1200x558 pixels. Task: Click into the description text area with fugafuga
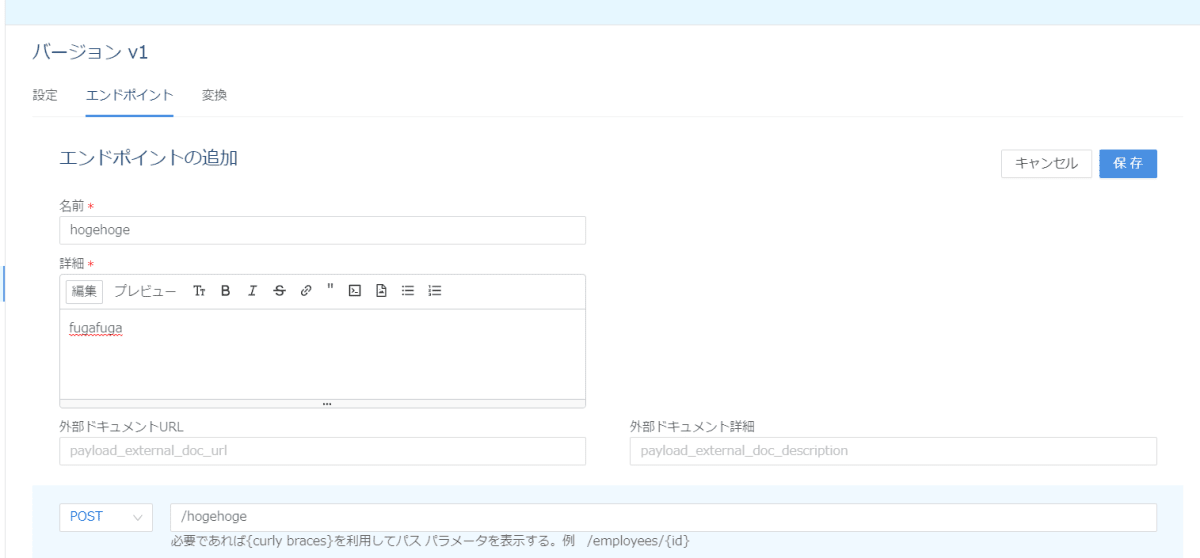point(323,354)
